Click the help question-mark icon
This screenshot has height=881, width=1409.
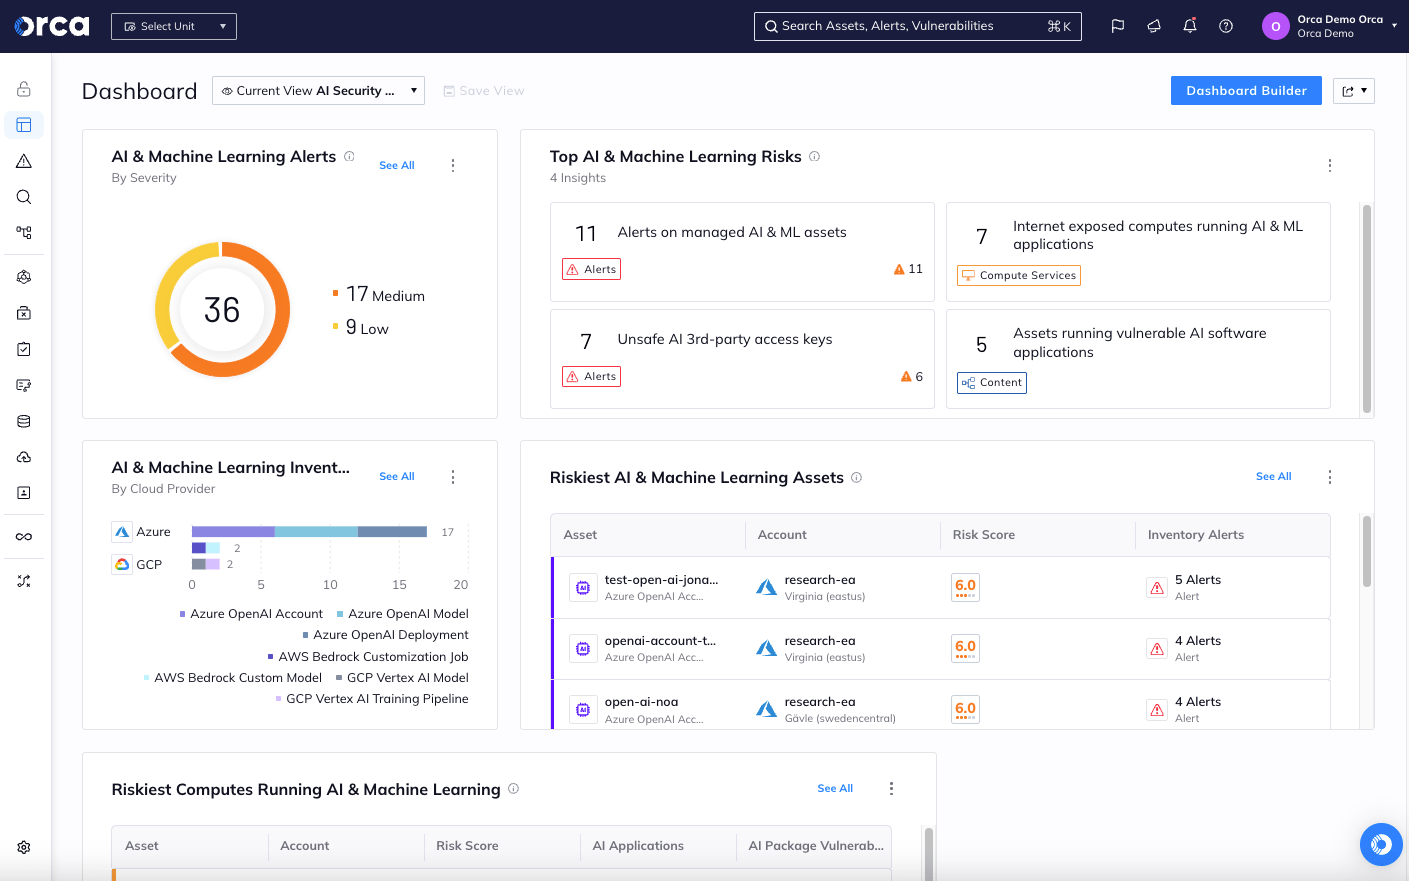click(1225, 26)
